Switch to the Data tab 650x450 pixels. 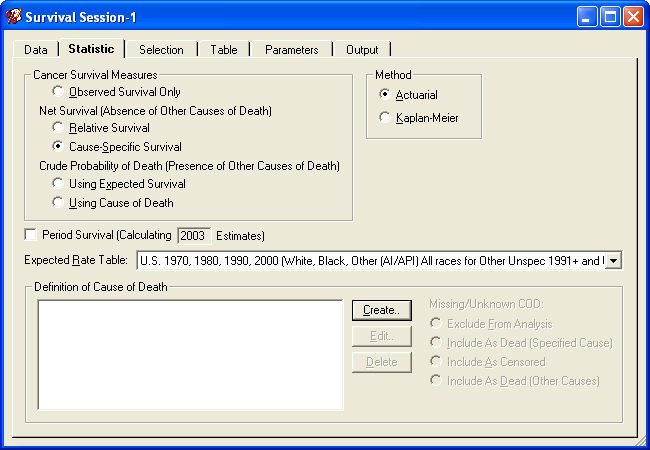click(35, 49)
